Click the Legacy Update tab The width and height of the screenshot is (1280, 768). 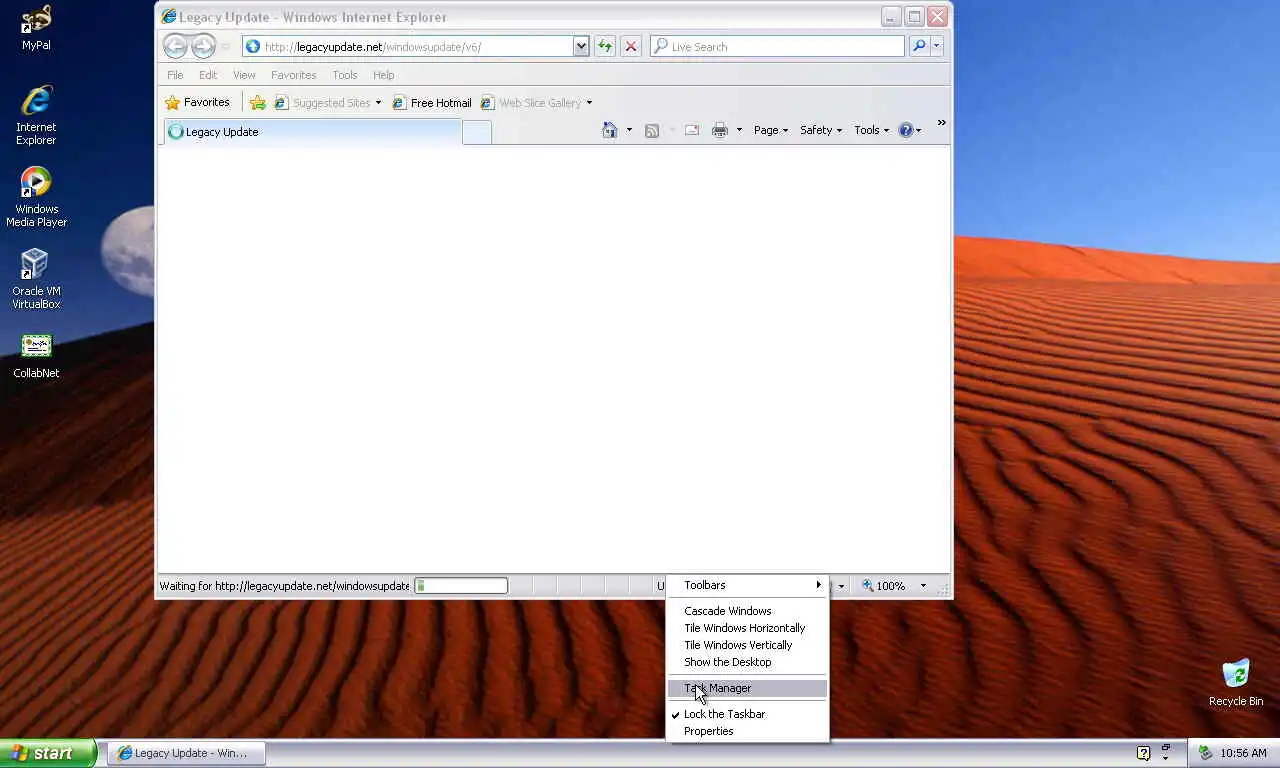point(312,132)
